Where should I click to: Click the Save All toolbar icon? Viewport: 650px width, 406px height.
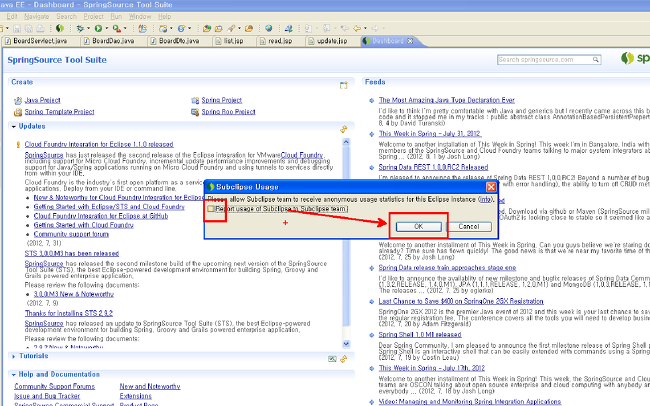coord(29,29)
